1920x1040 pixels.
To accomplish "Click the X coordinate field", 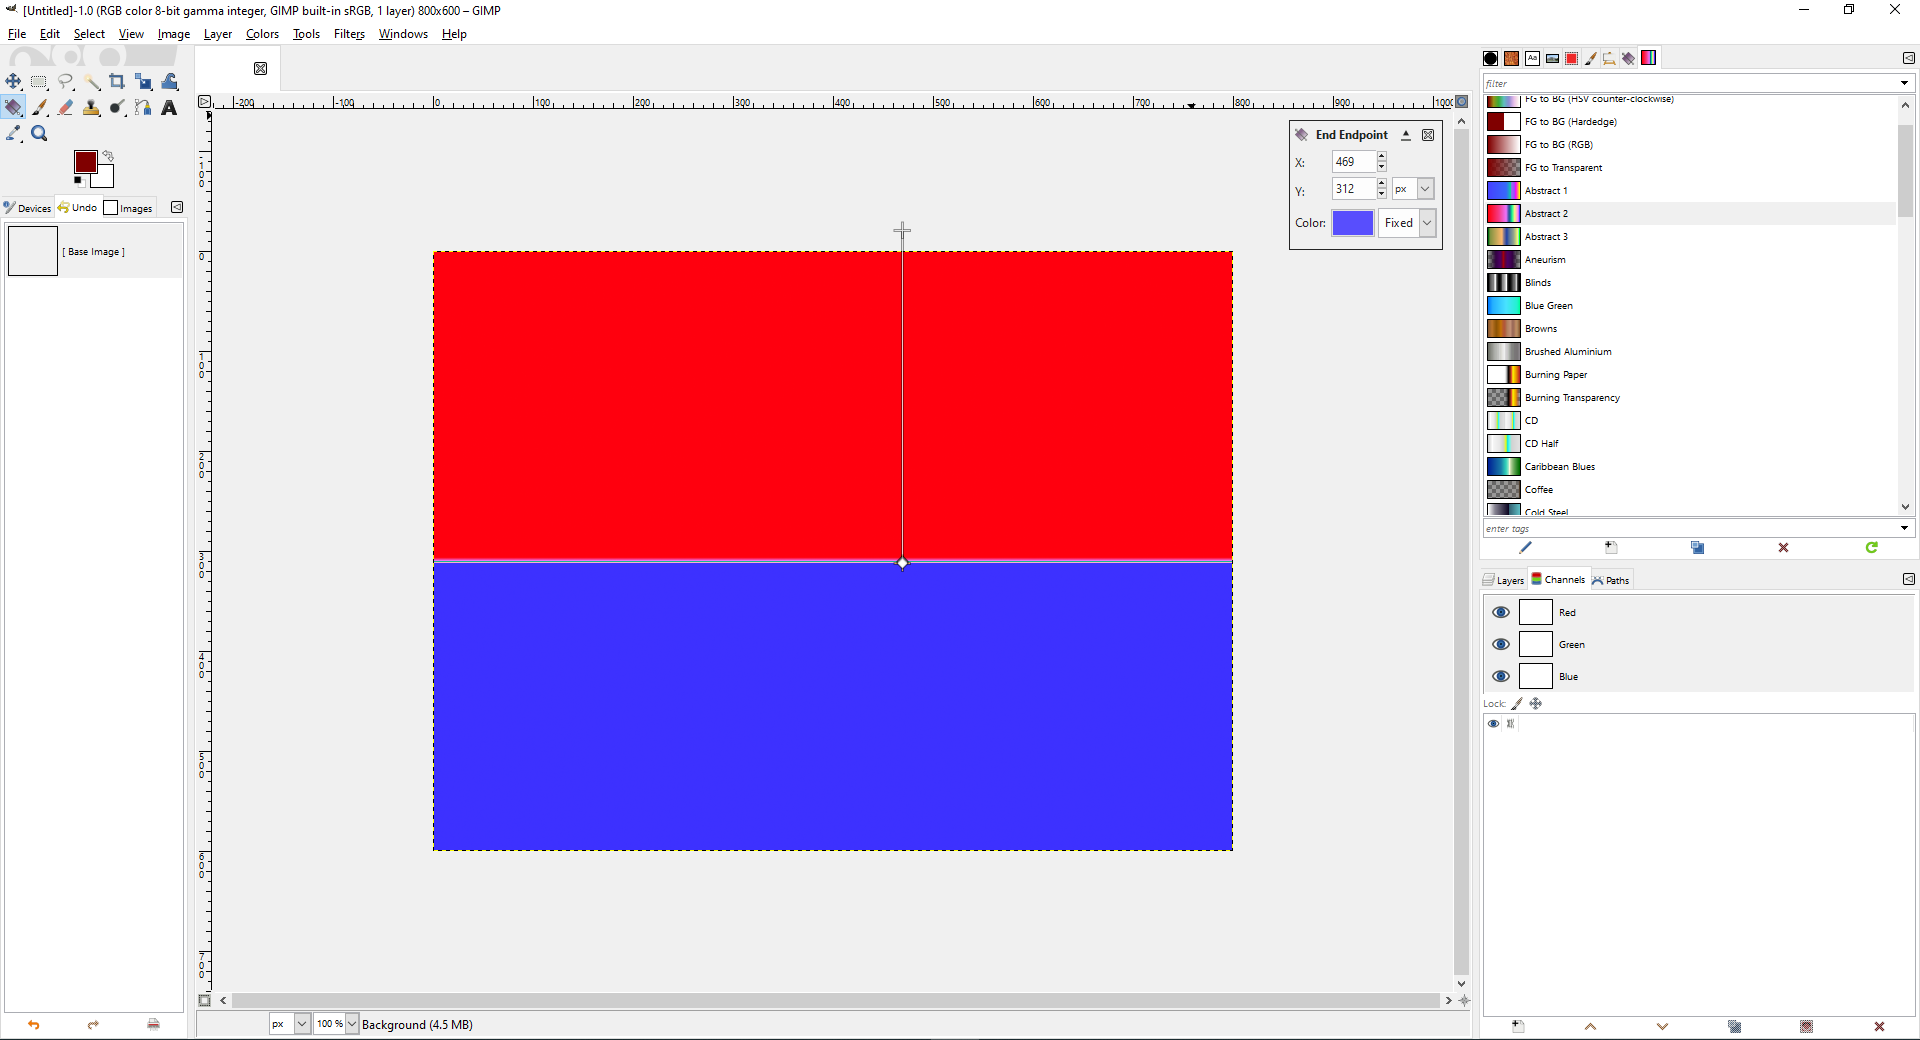I will [1353, 162].
